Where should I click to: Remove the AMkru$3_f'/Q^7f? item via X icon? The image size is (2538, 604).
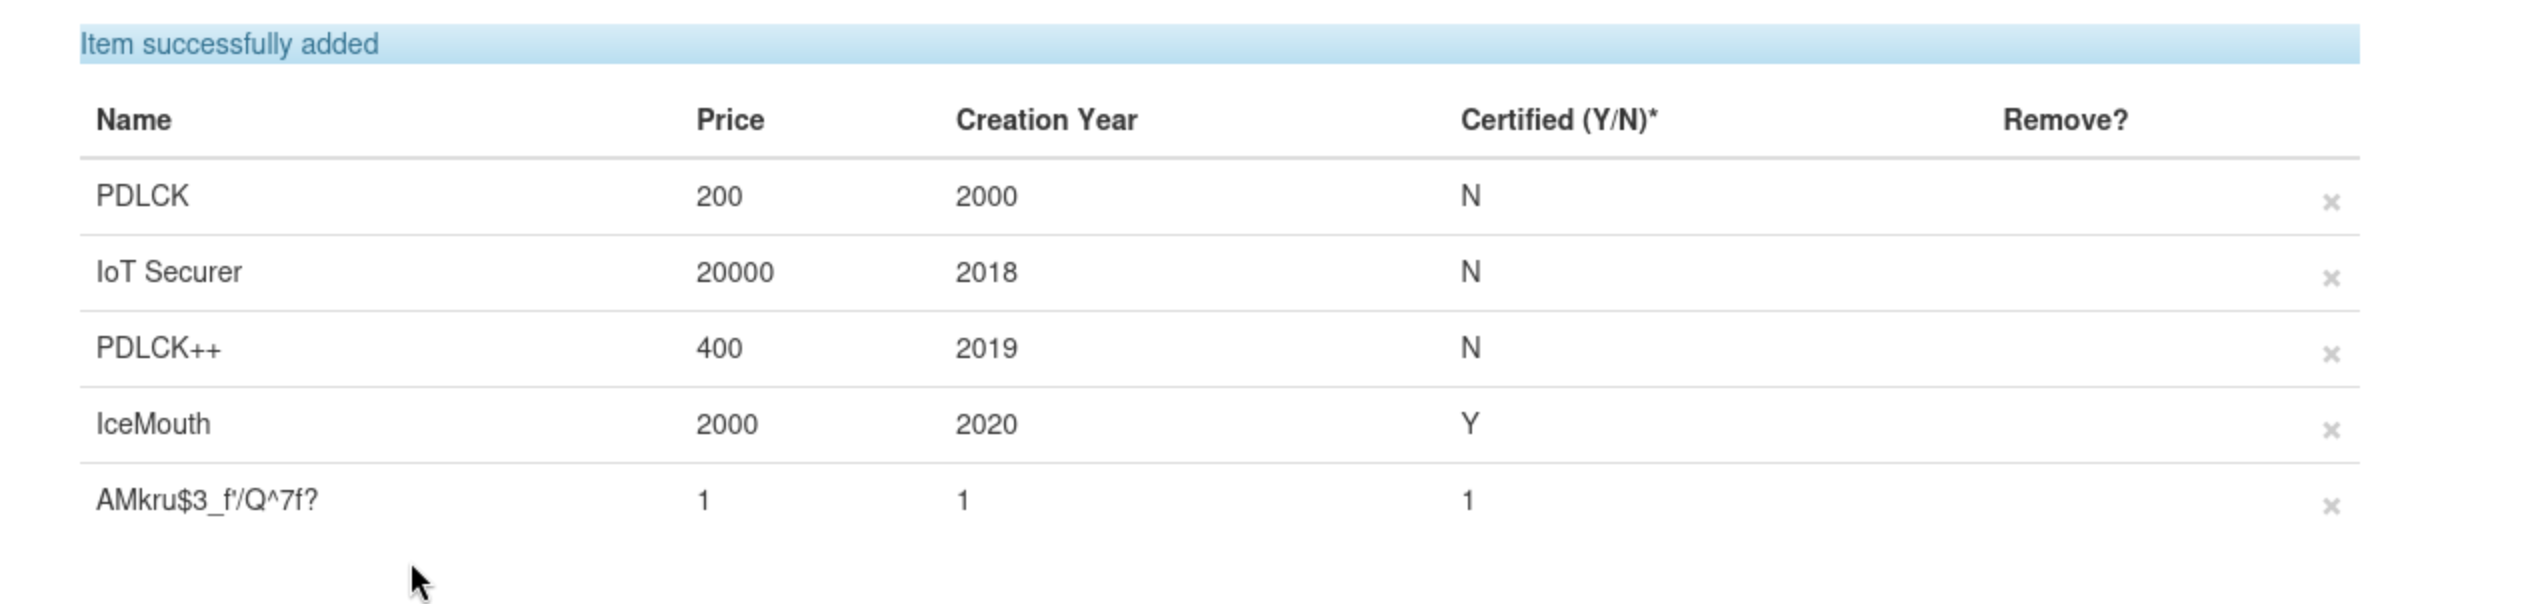click(x=2330, y=506)
